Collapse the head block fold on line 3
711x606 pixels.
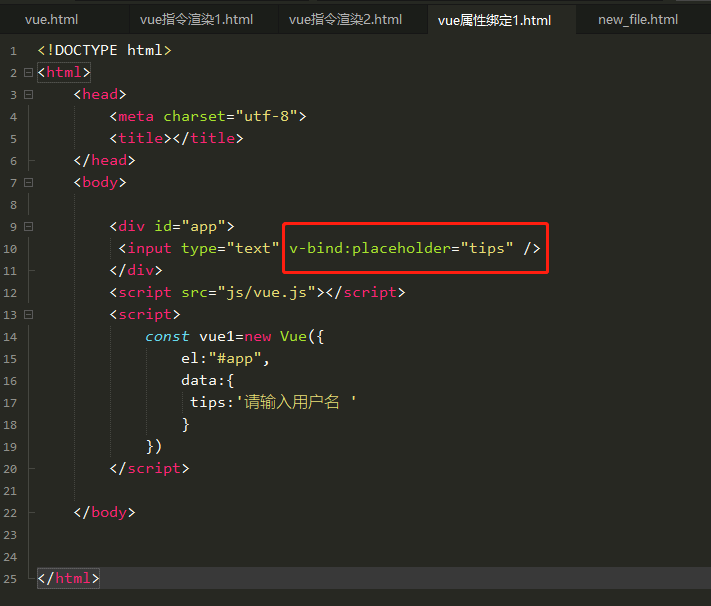[28, 94]
